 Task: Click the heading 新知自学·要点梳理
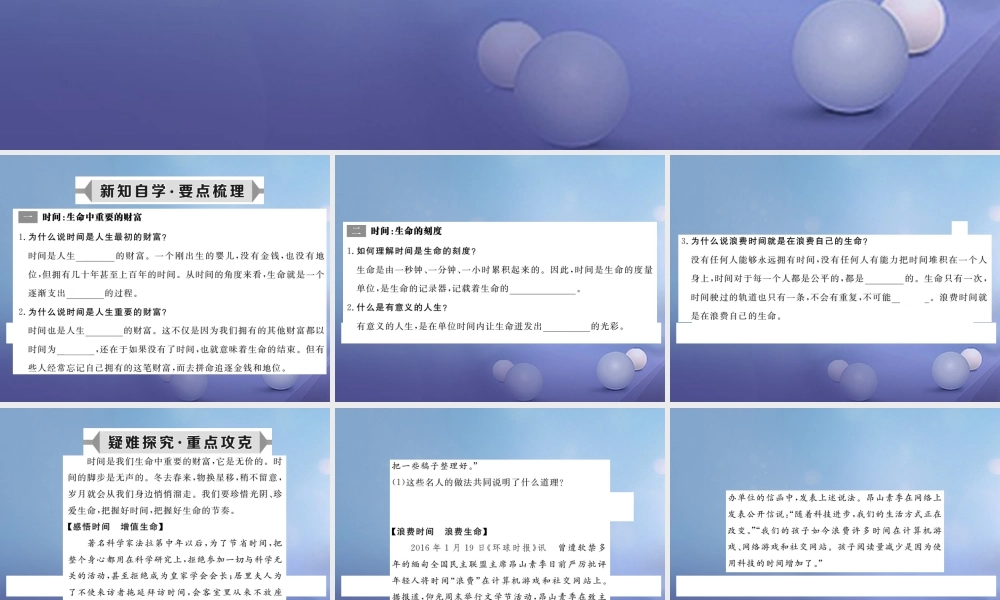170,191
